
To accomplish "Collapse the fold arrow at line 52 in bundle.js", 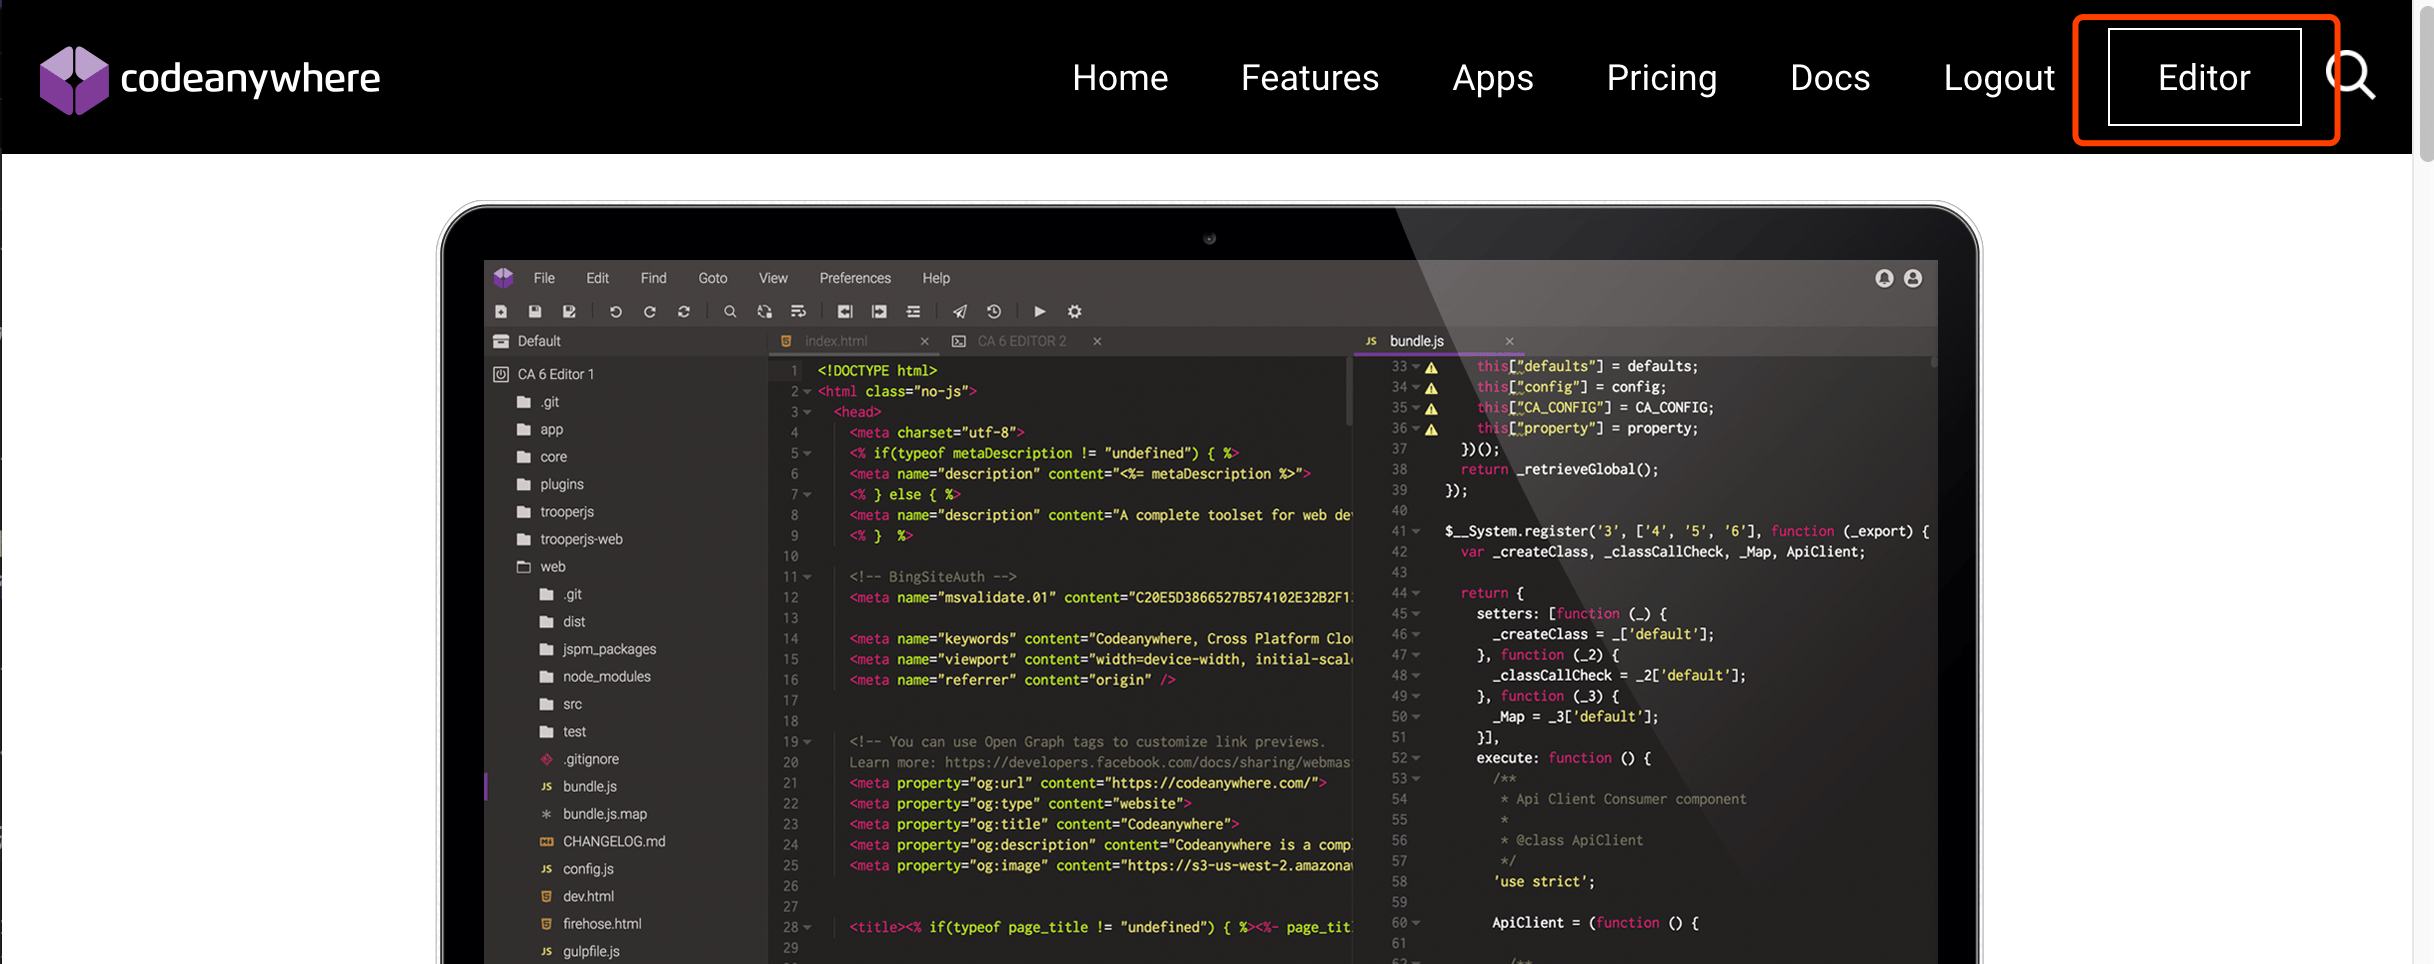I will [1416, 759].
